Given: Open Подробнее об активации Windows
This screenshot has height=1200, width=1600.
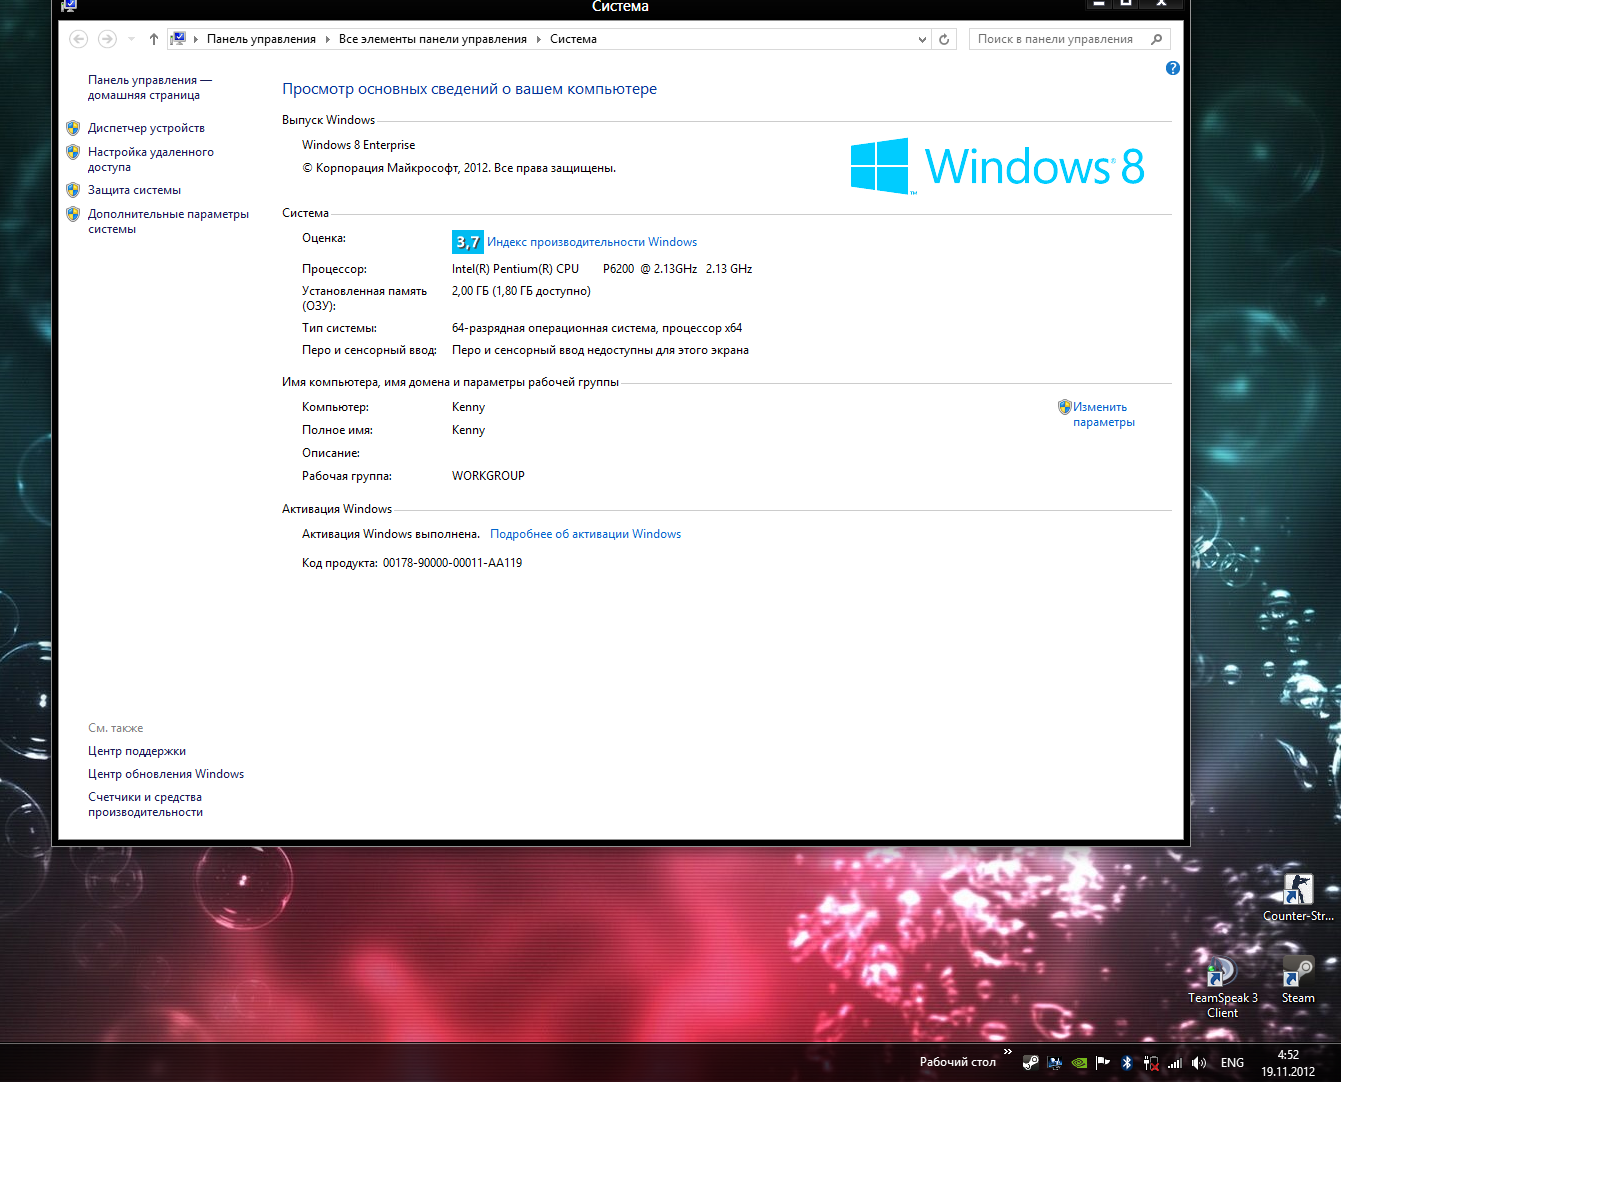Looking at the screenshot, I should [x=585, y=534].
